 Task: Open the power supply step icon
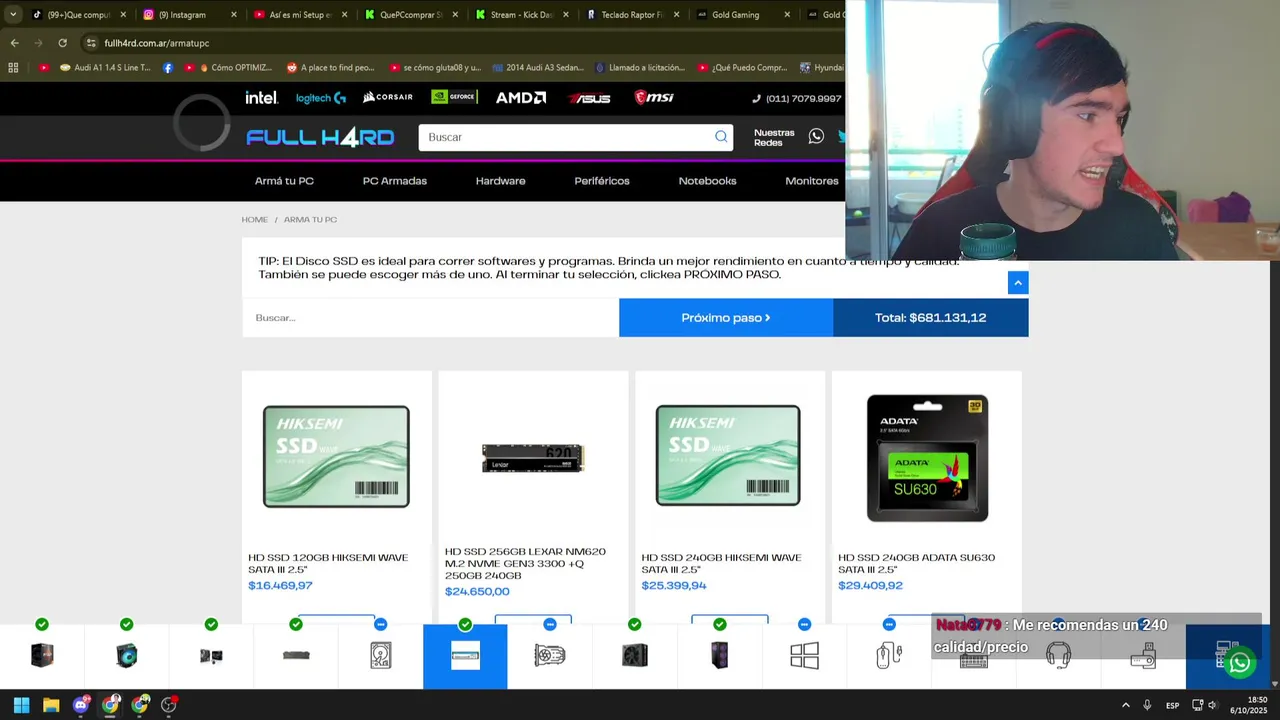(x=635, y=655)
